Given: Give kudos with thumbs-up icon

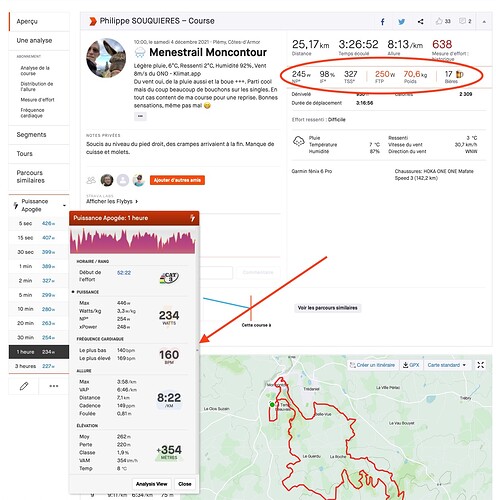Looking at the screenshot, I should (x=439, y=21).
